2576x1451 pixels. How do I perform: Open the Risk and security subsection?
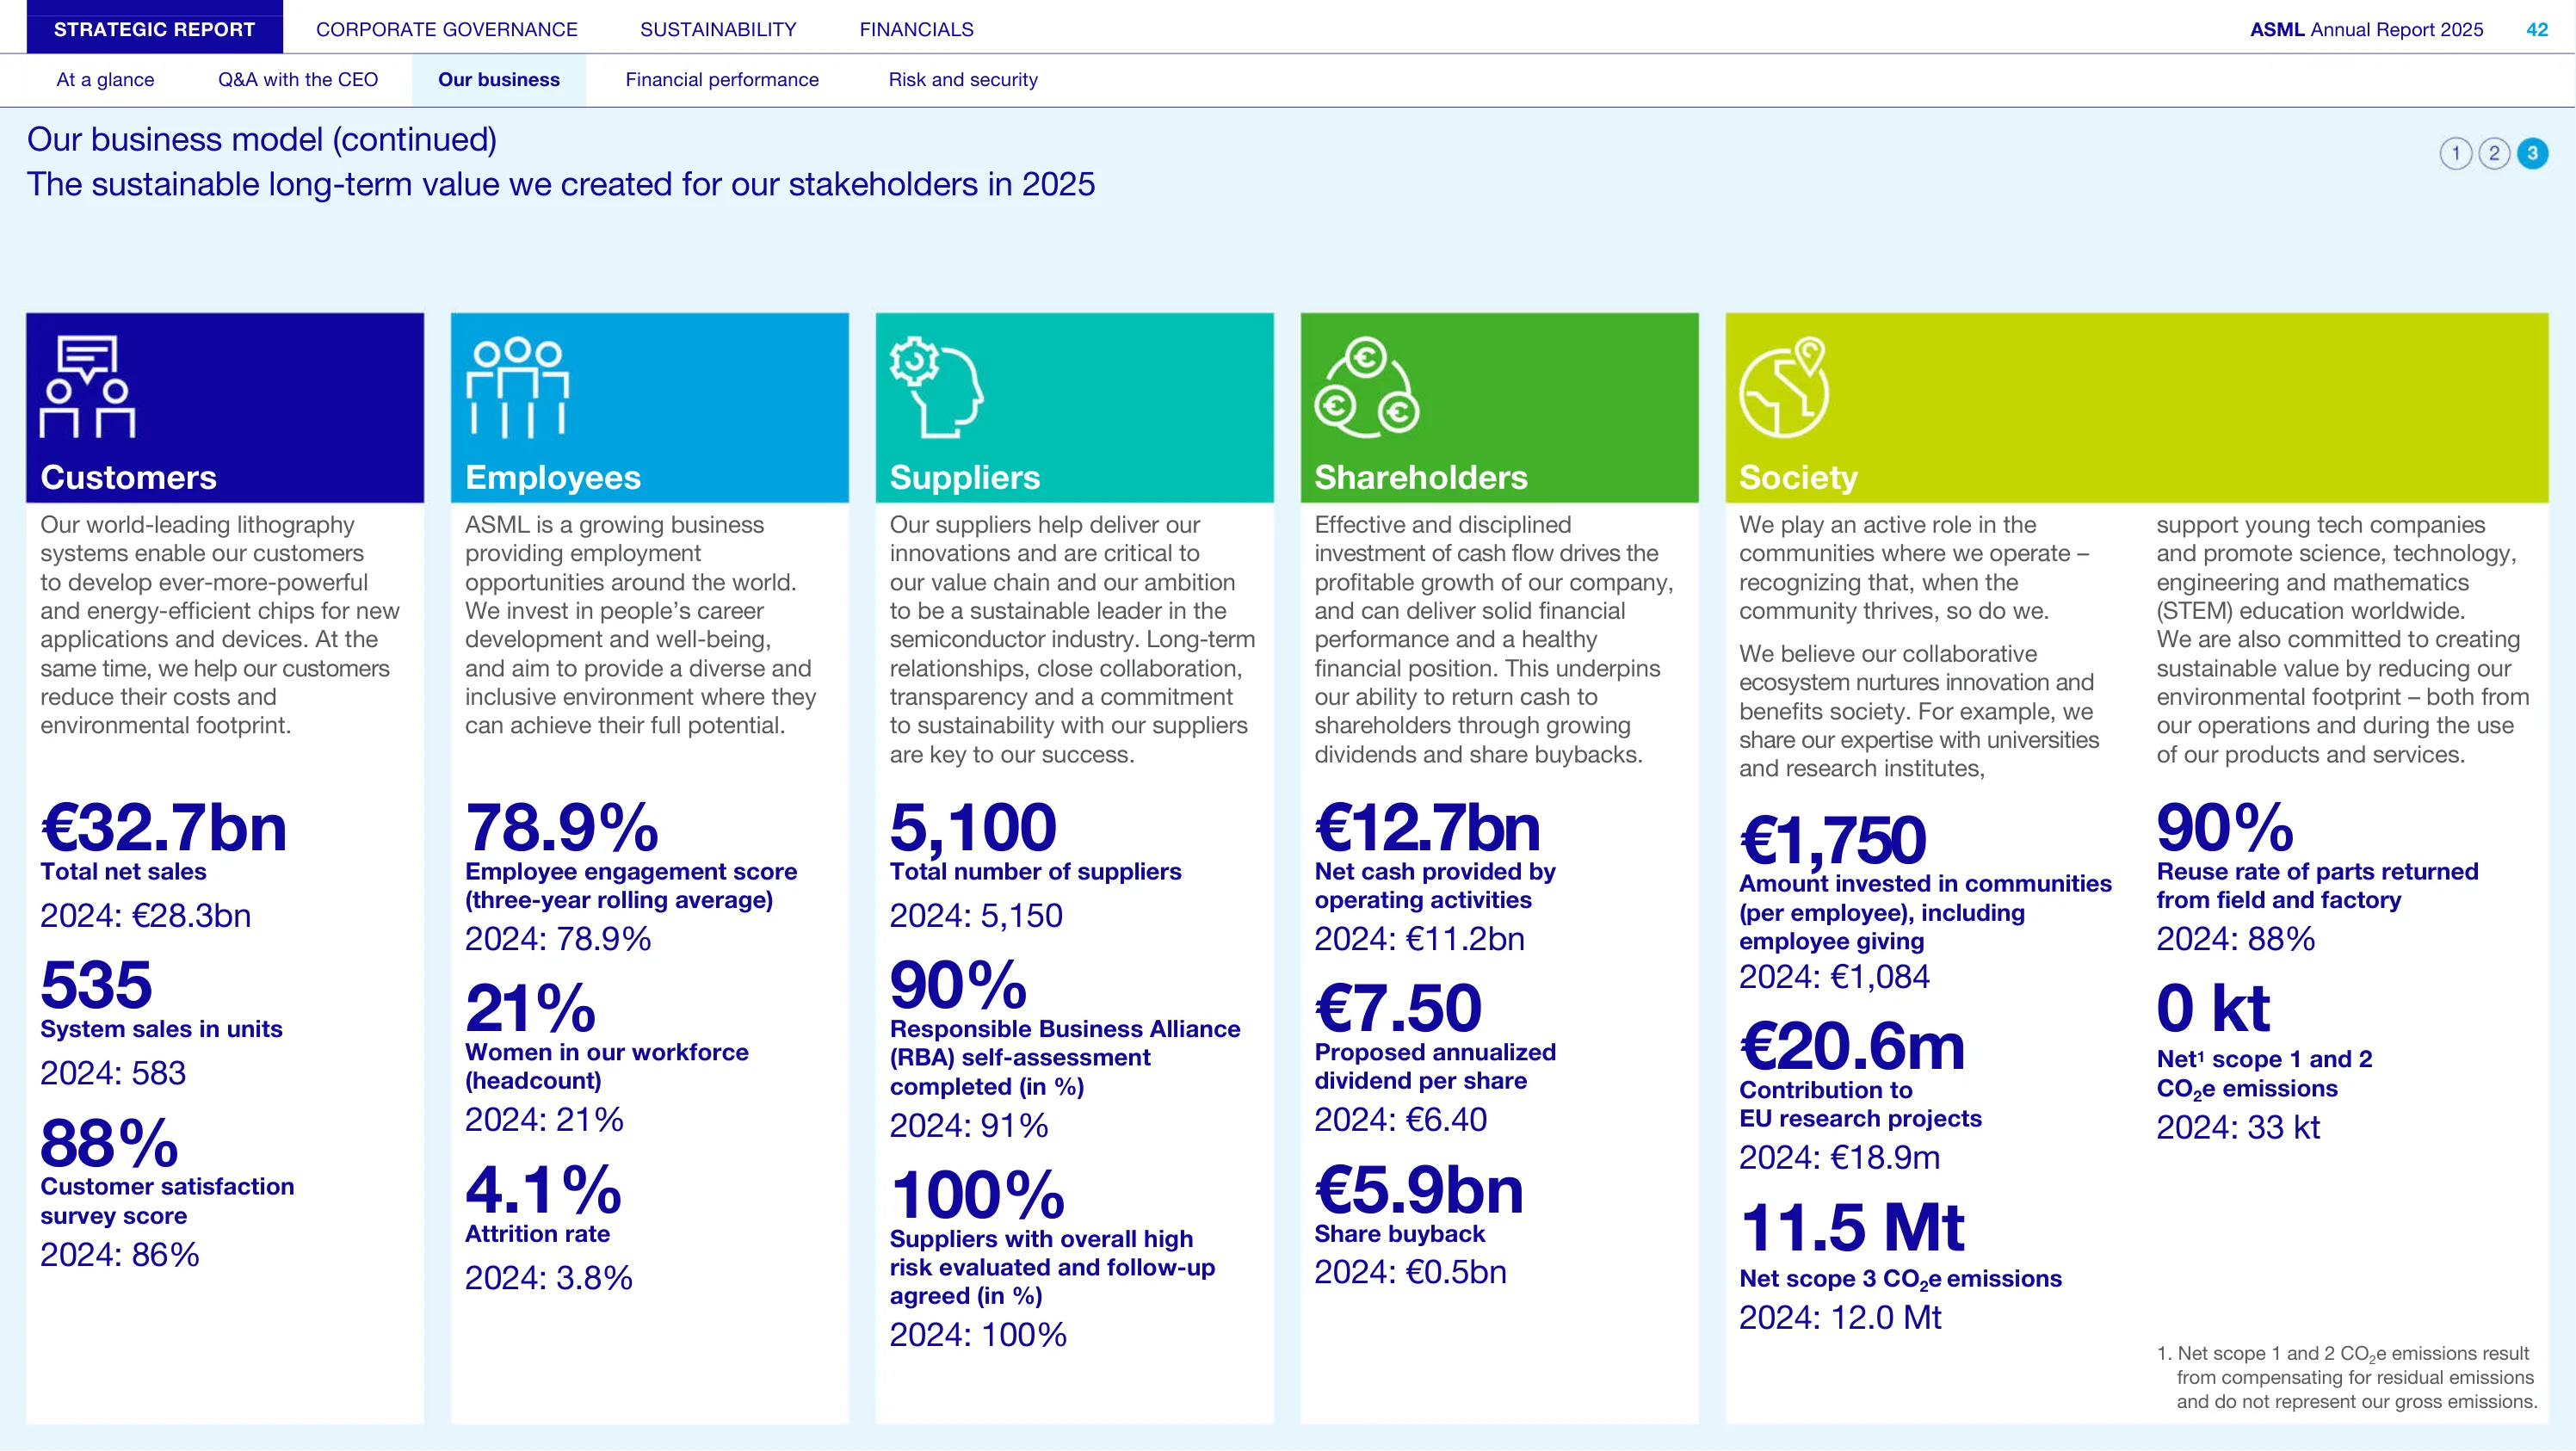click(963, 80)
